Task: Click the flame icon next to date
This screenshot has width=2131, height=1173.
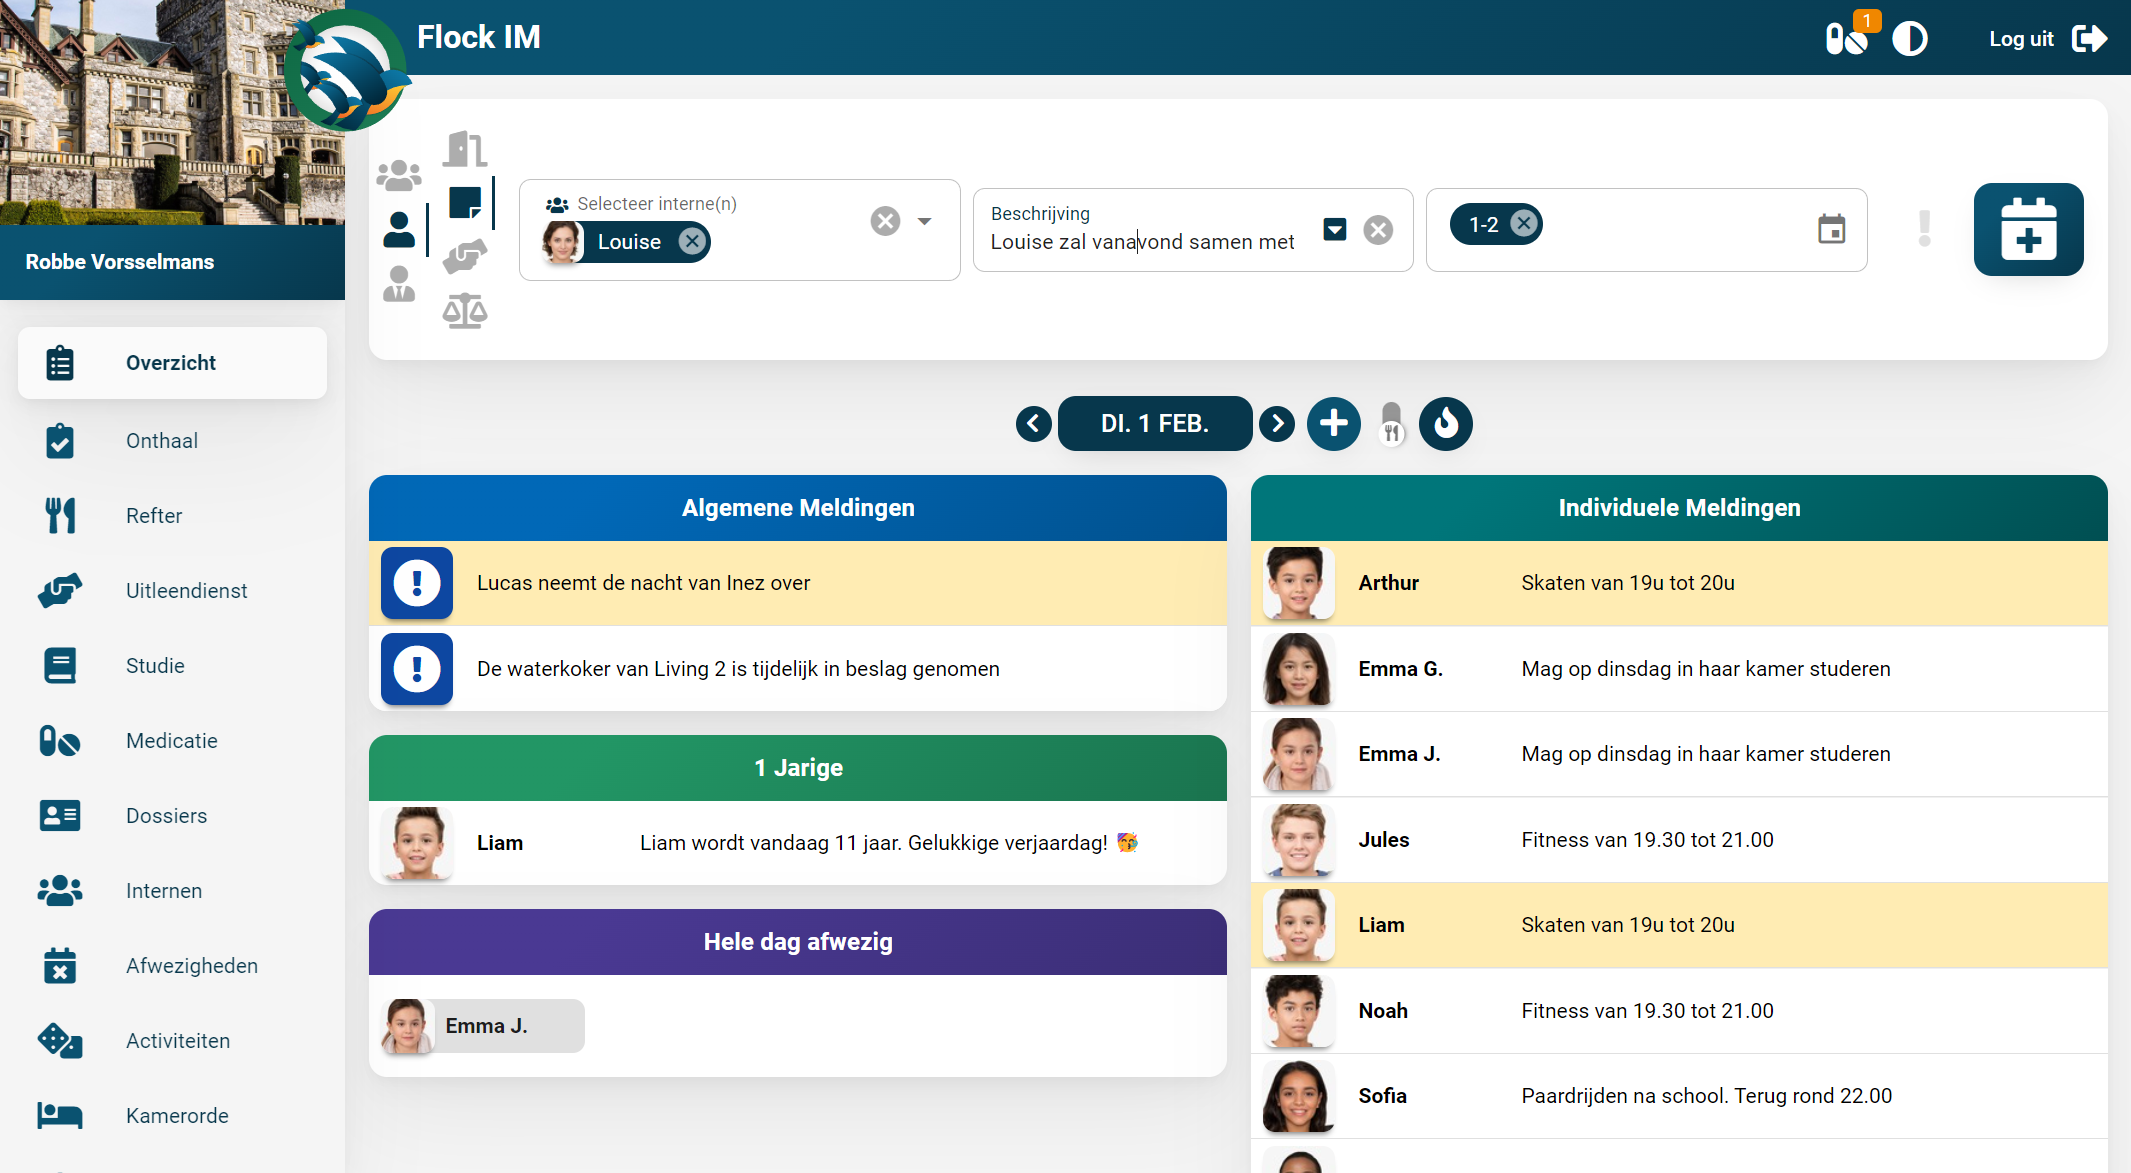Action: pyautogui.click(x=1445, y=424)
